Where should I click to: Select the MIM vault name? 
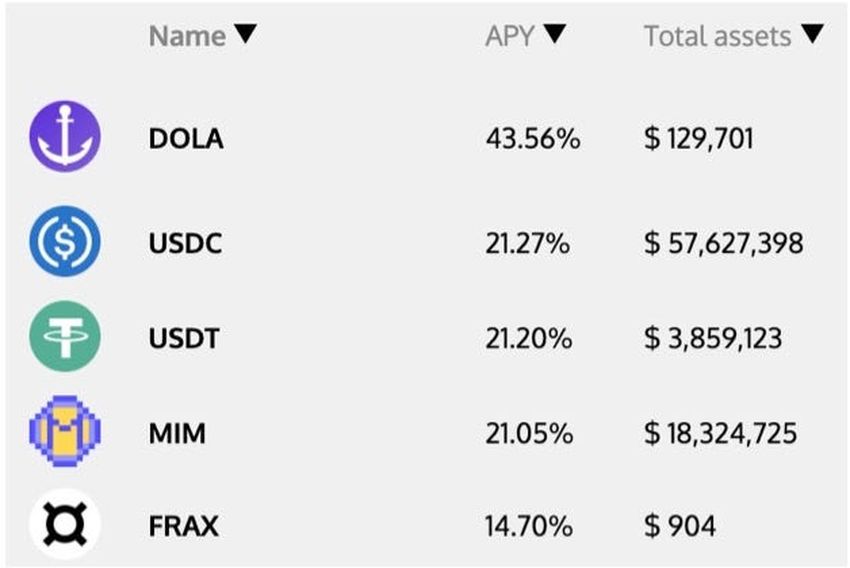click(177, 434)
